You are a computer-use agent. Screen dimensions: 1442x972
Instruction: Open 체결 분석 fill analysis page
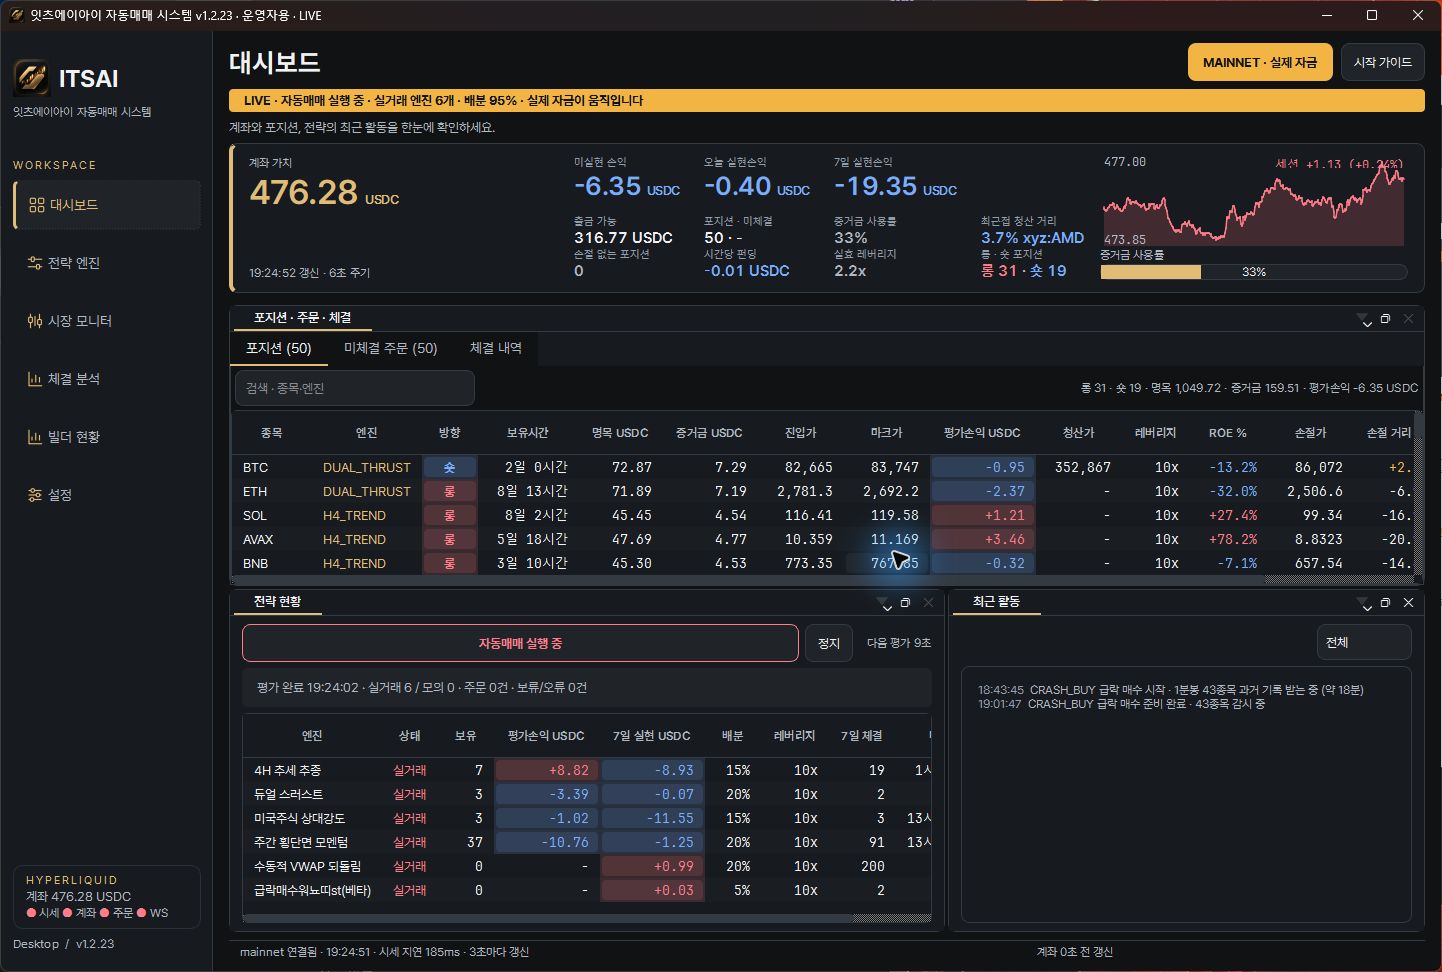(107, 379)
